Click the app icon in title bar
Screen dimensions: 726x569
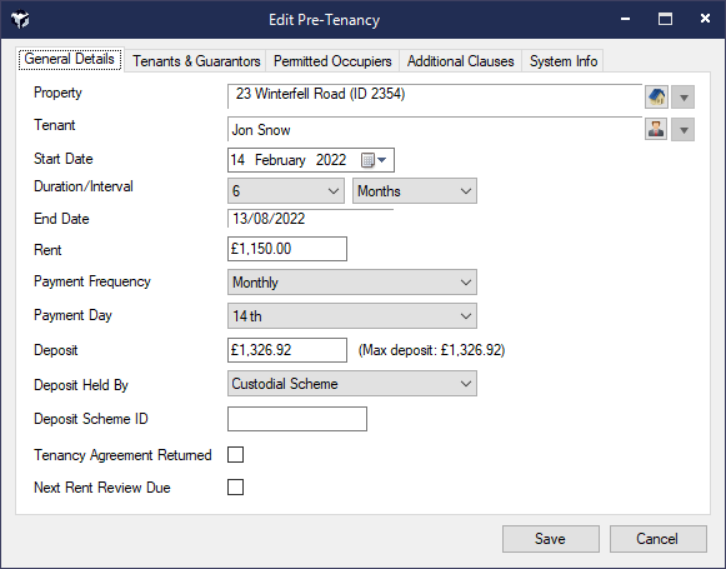click(19, 20)
